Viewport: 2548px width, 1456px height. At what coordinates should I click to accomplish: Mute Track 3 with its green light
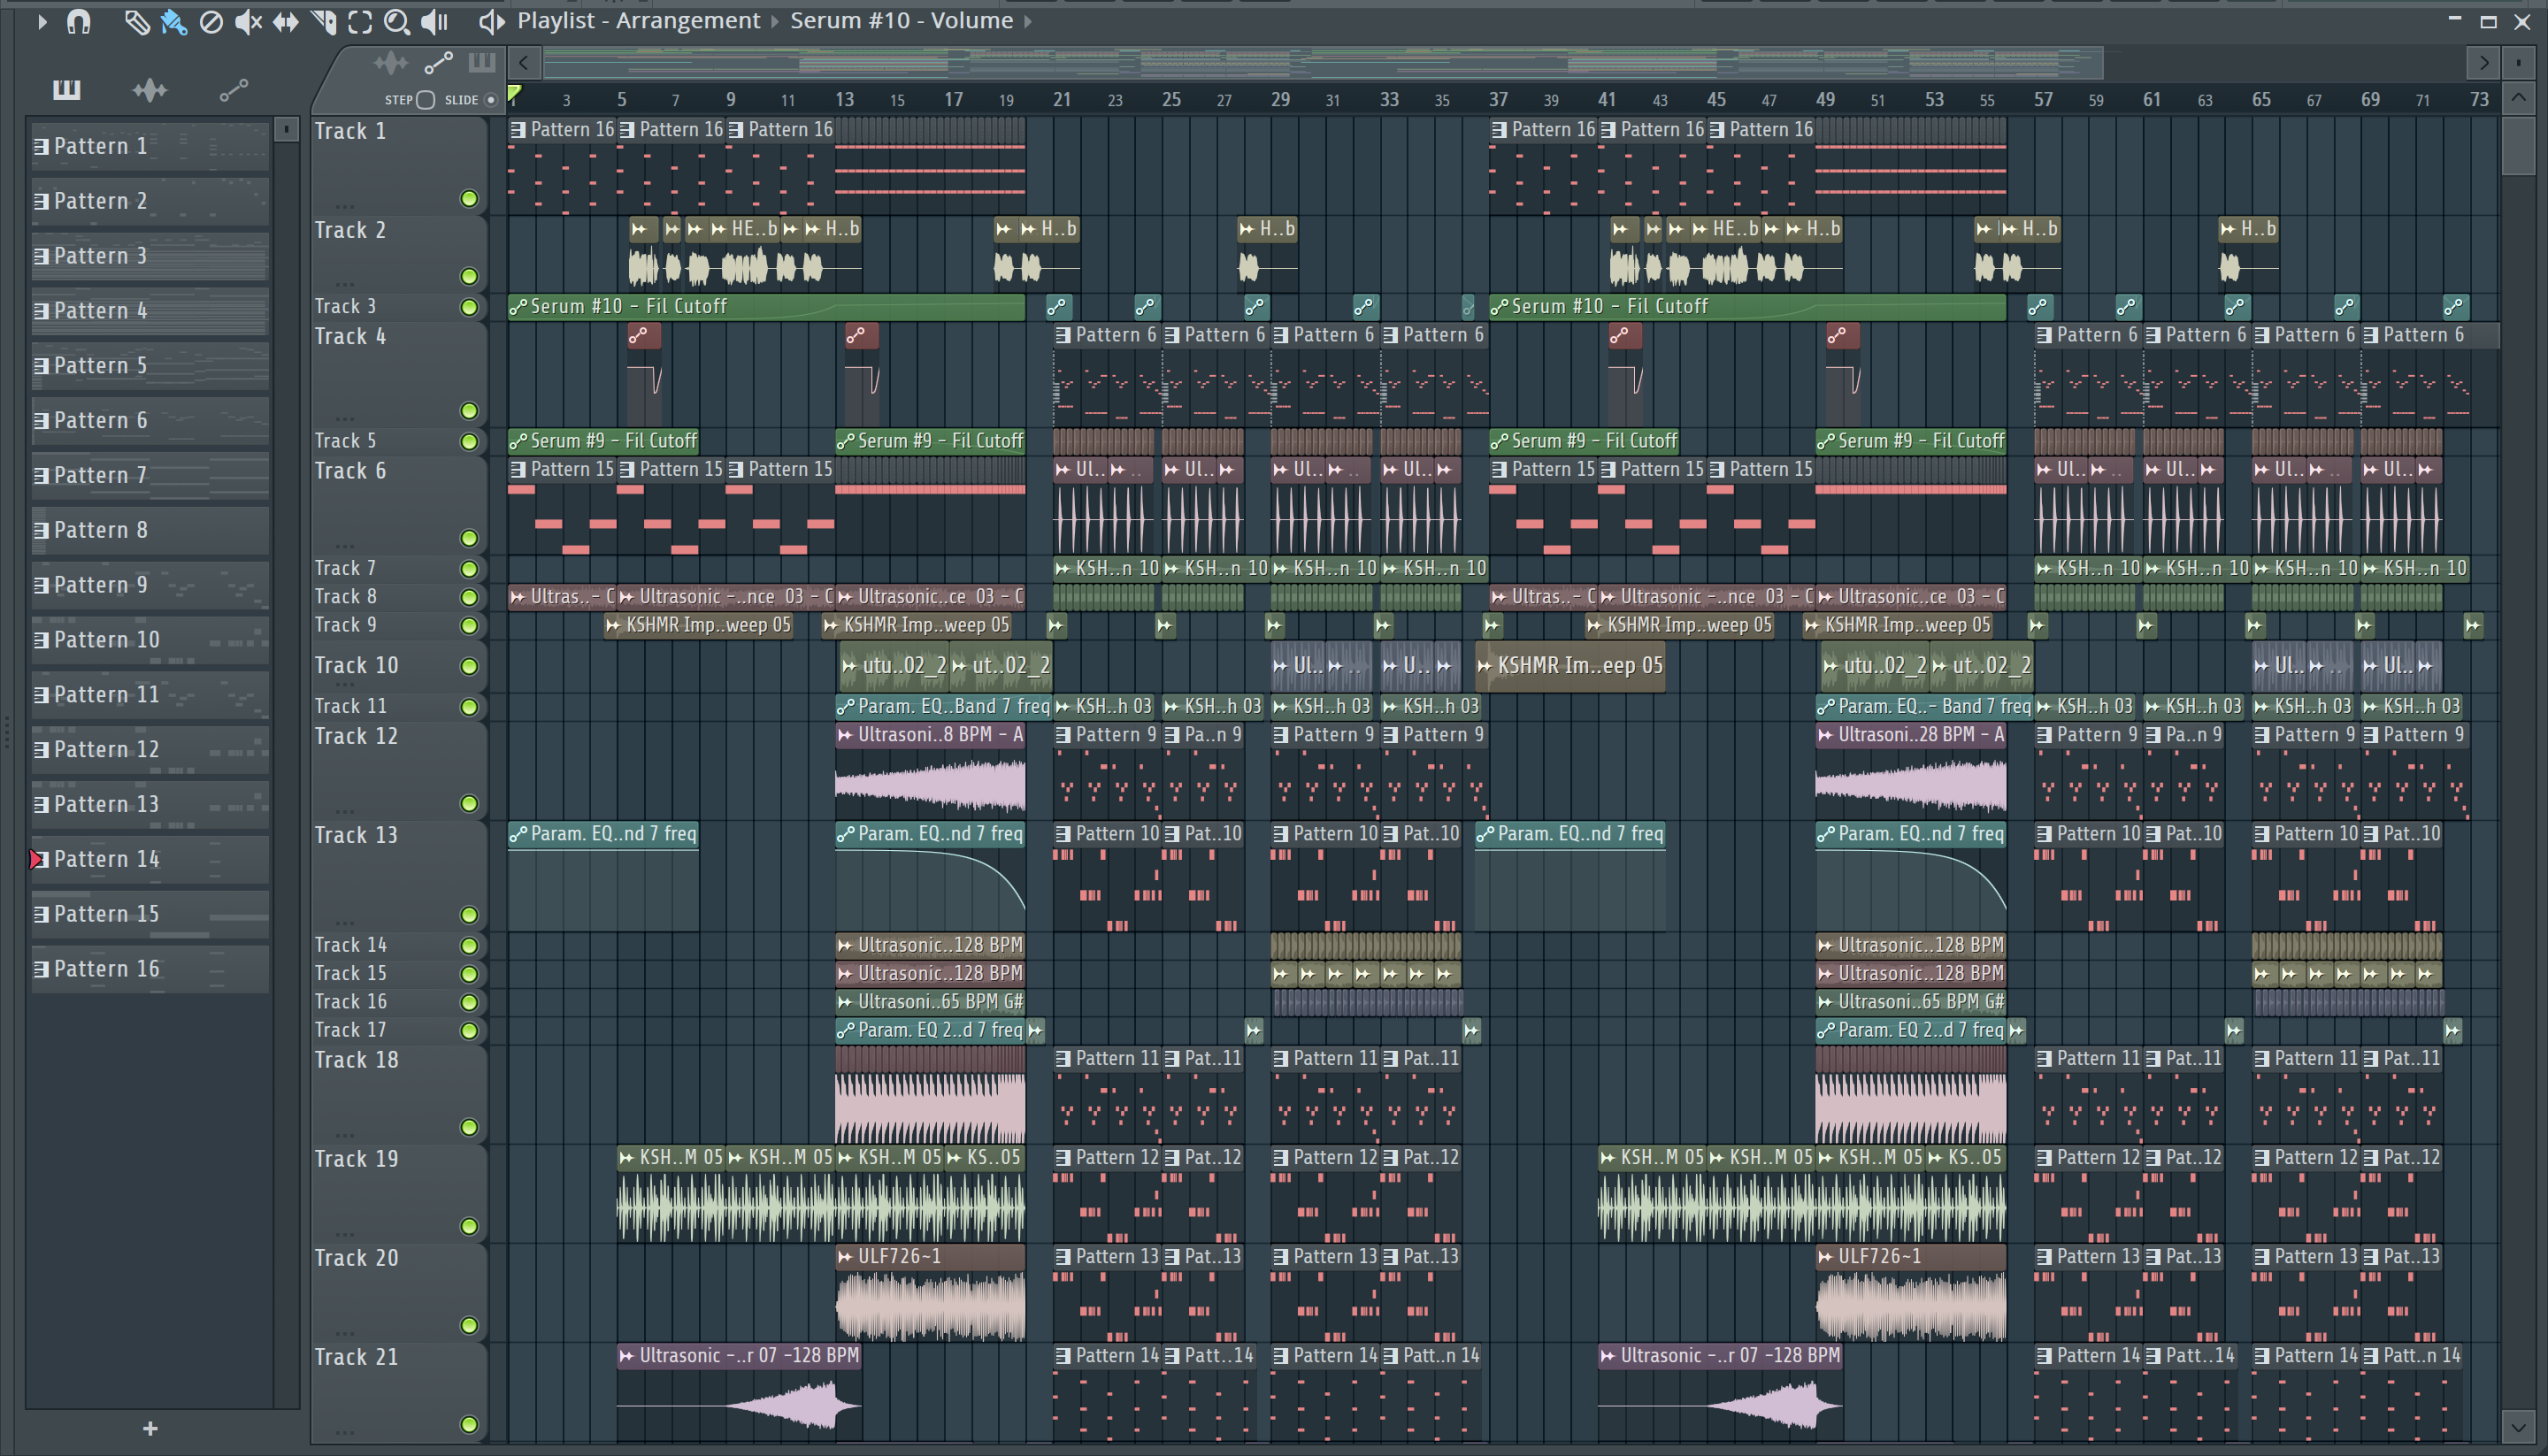pyautogui.click(x=468, y=307)
